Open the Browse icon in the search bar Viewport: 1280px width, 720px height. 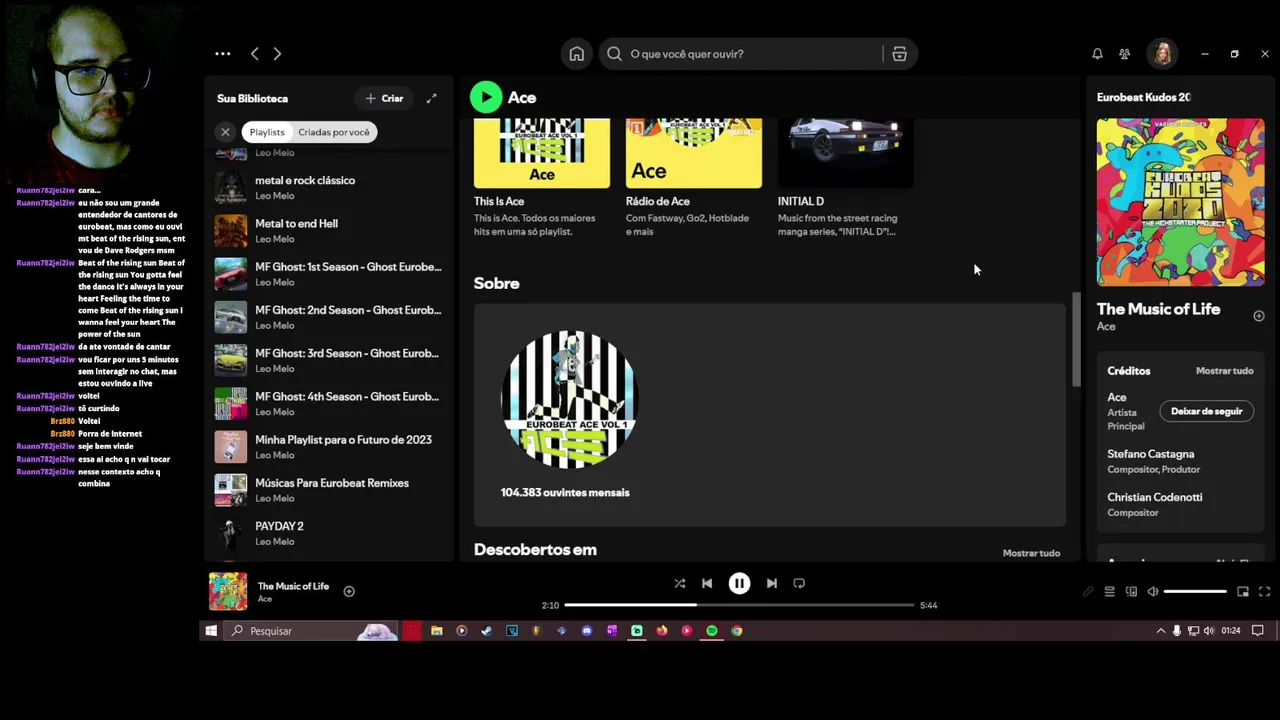(899, 54)
